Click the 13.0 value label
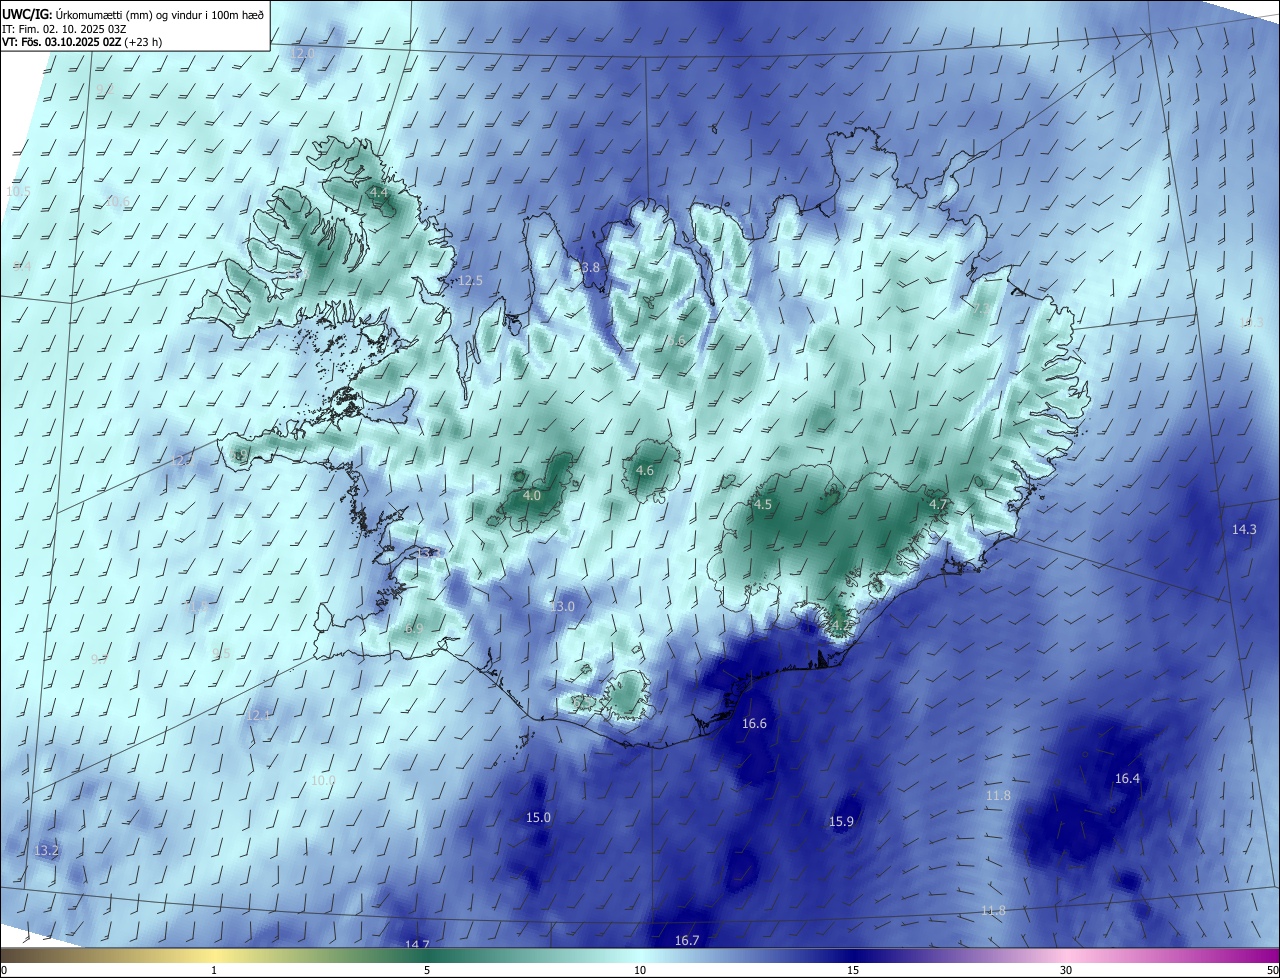 pyautogui.click(x=563, y=607)
